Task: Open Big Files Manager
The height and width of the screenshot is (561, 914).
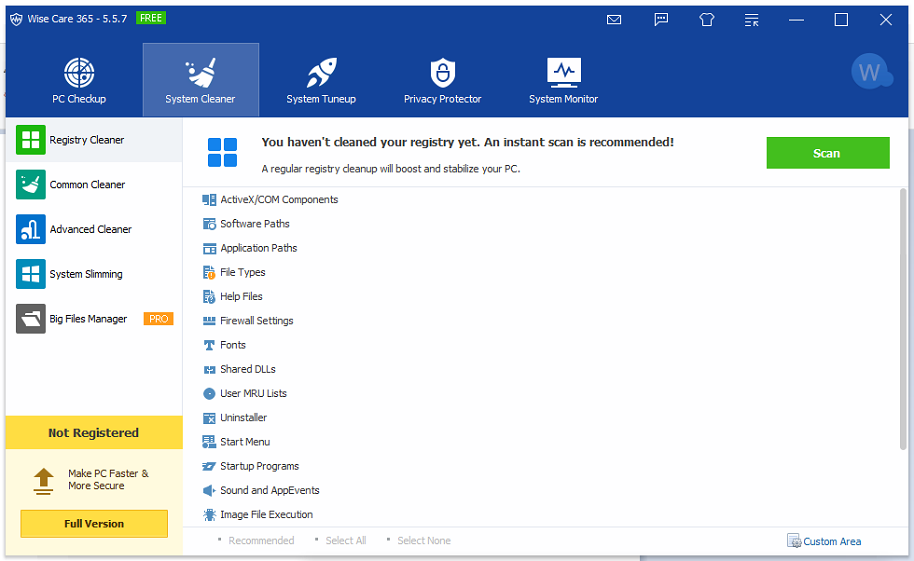Action: pos(94,319)
